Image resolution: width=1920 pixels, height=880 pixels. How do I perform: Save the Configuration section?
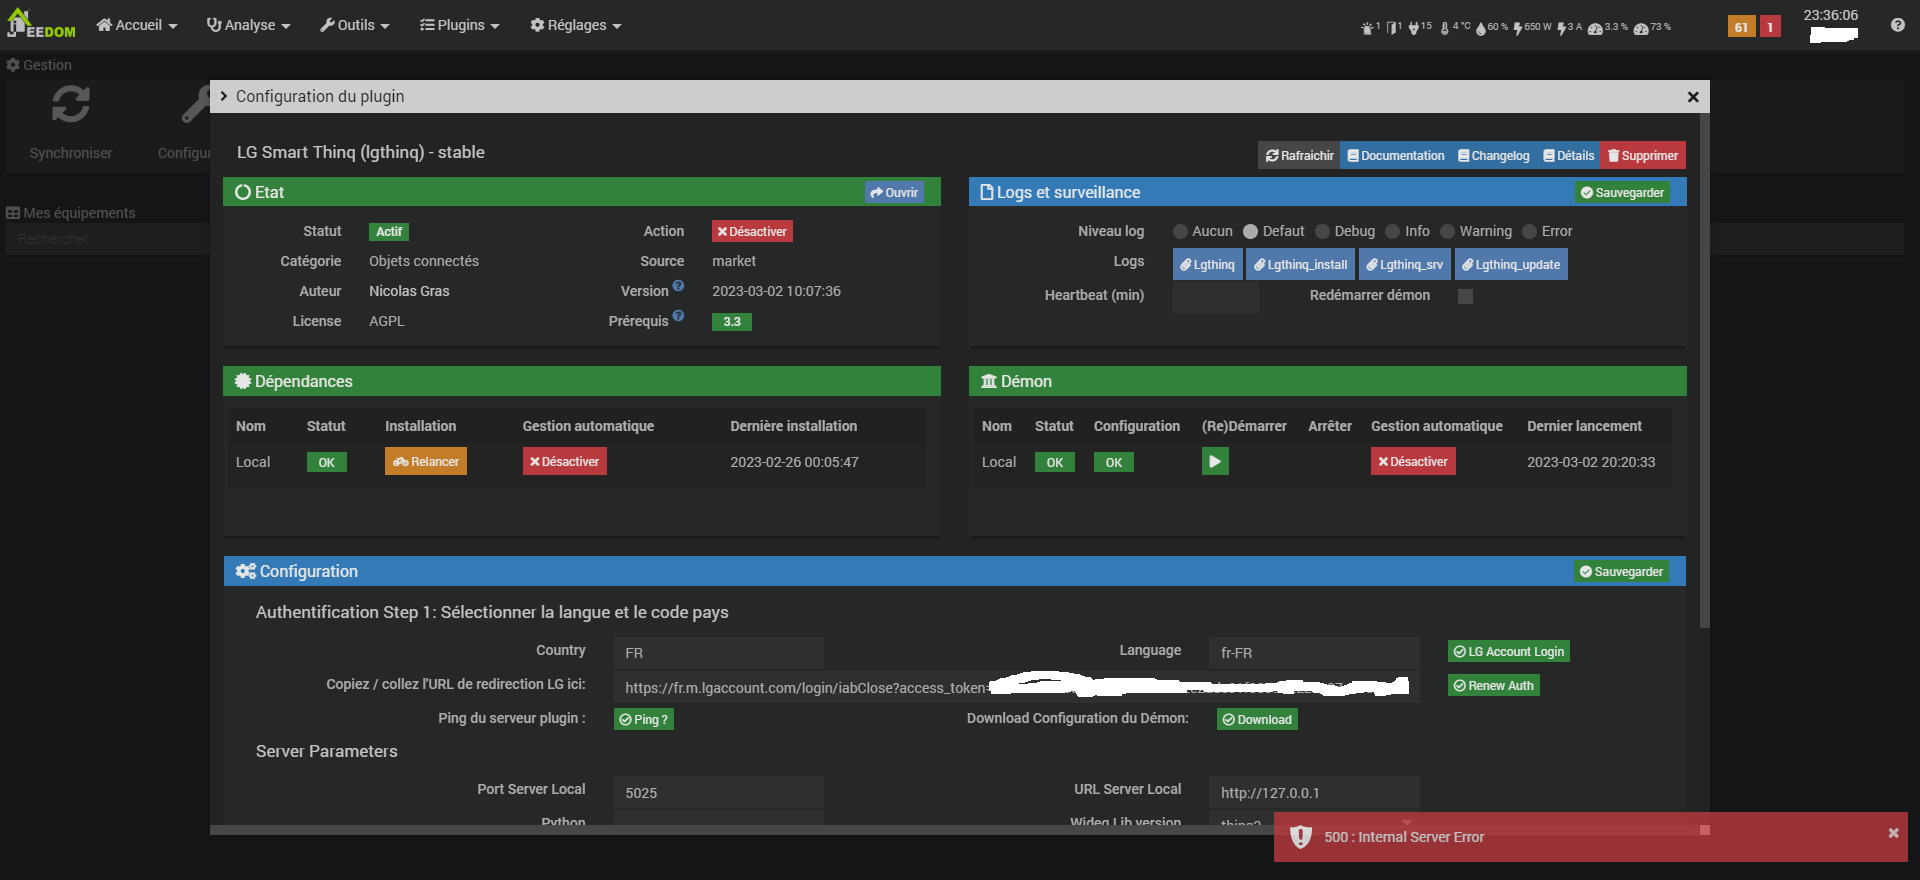pyautogui.click(x=1621, y=571)
